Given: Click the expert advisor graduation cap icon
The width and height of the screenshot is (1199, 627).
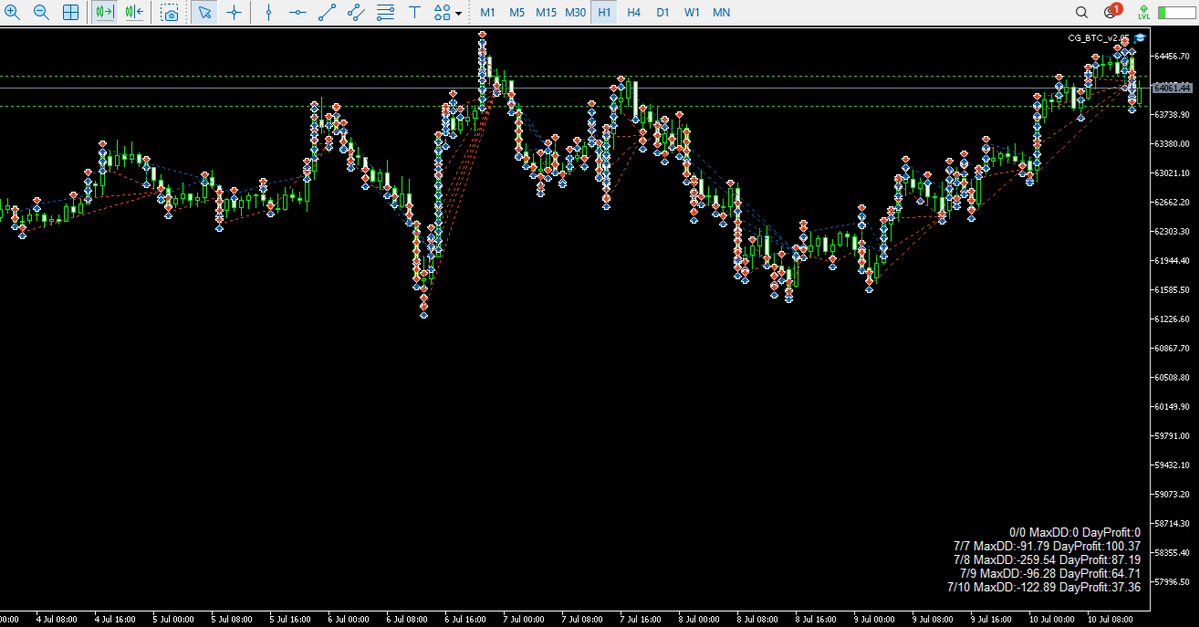Looking at the screenshot, I should [x=1140, y=37].
